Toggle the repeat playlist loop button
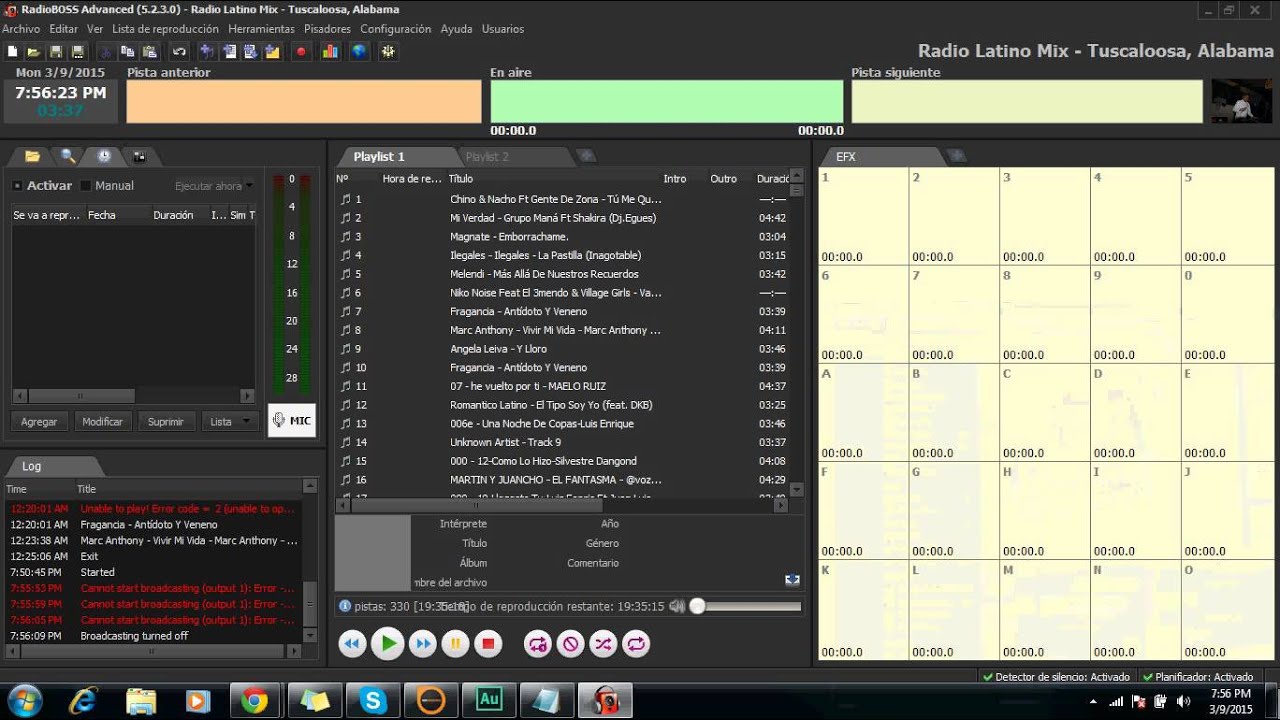Image resolution: width=1280 pixels, height=720 pixels. coord(636,644)
